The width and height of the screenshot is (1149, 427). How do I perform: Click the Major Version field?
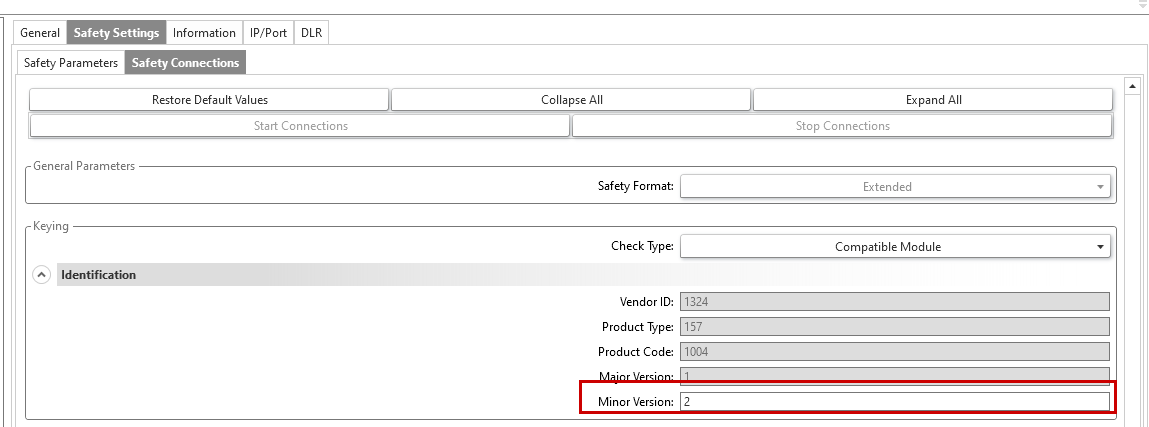click(894, 377)
